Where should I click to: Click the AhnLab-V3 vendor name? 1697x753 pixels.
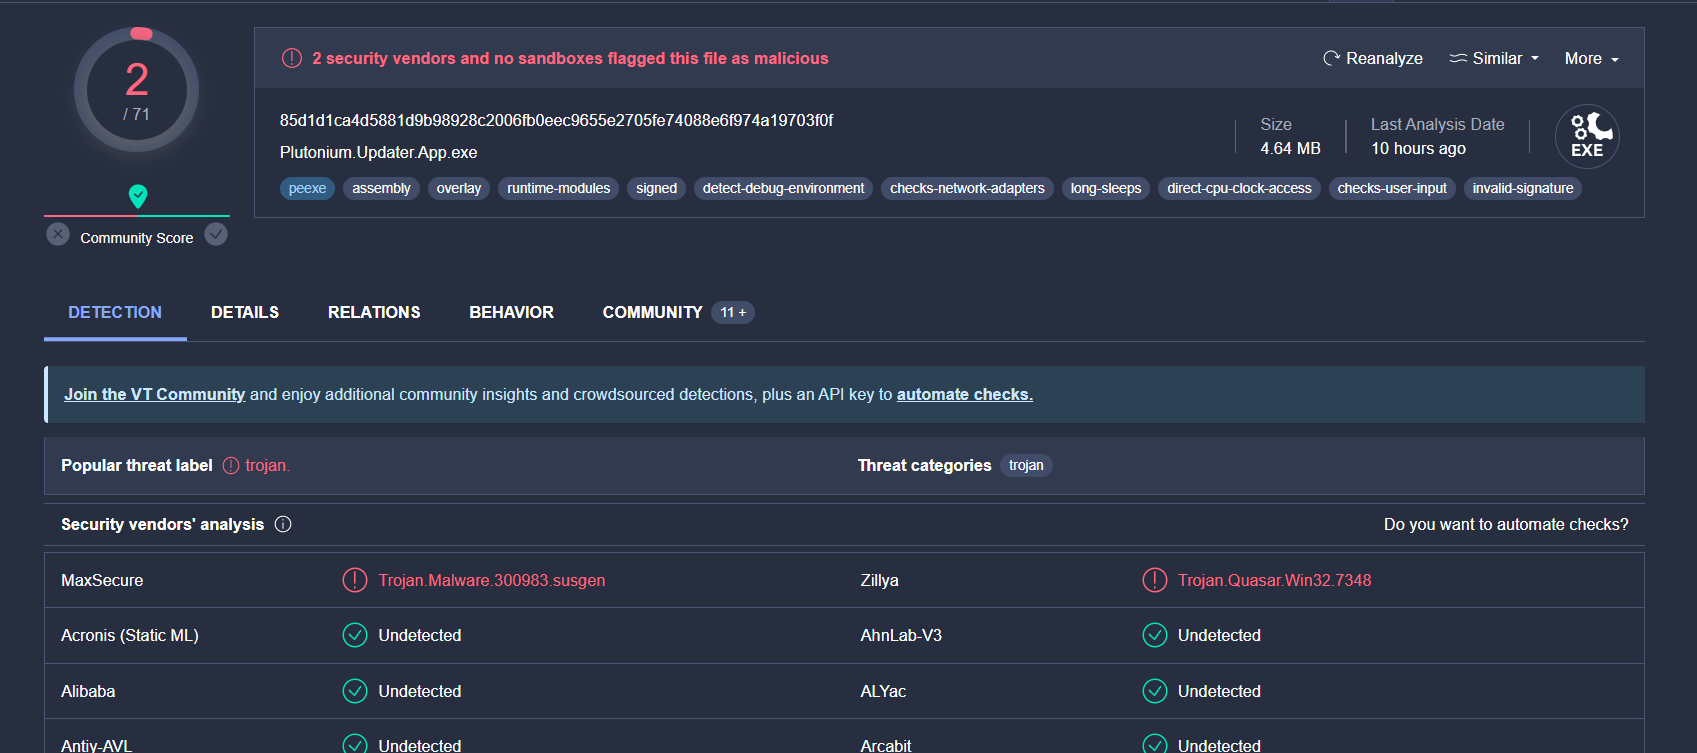[901, 635]
